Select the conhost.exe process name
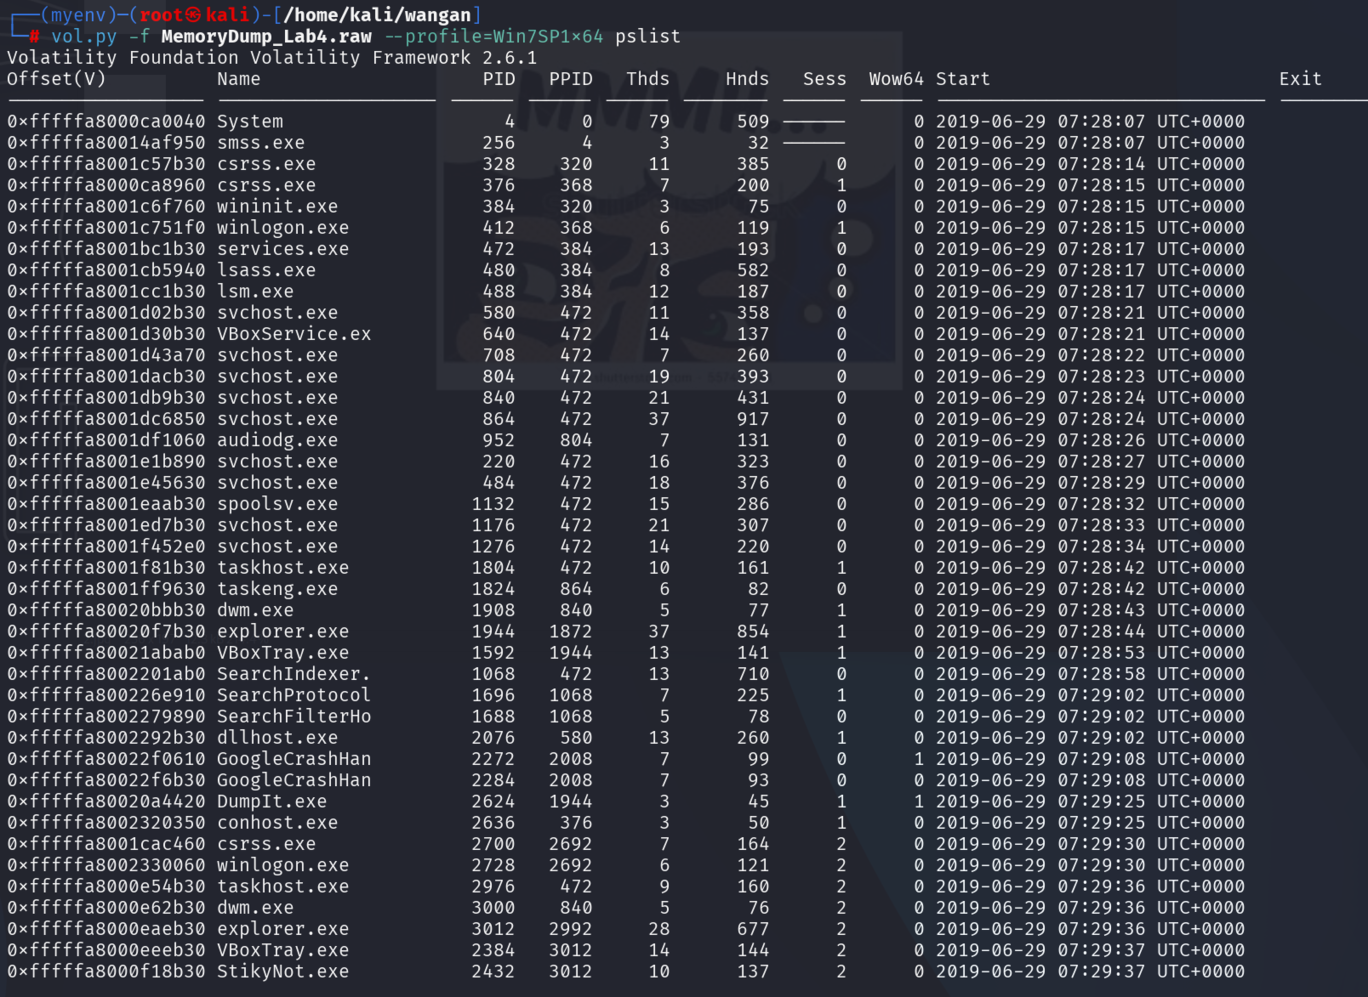 277,822
